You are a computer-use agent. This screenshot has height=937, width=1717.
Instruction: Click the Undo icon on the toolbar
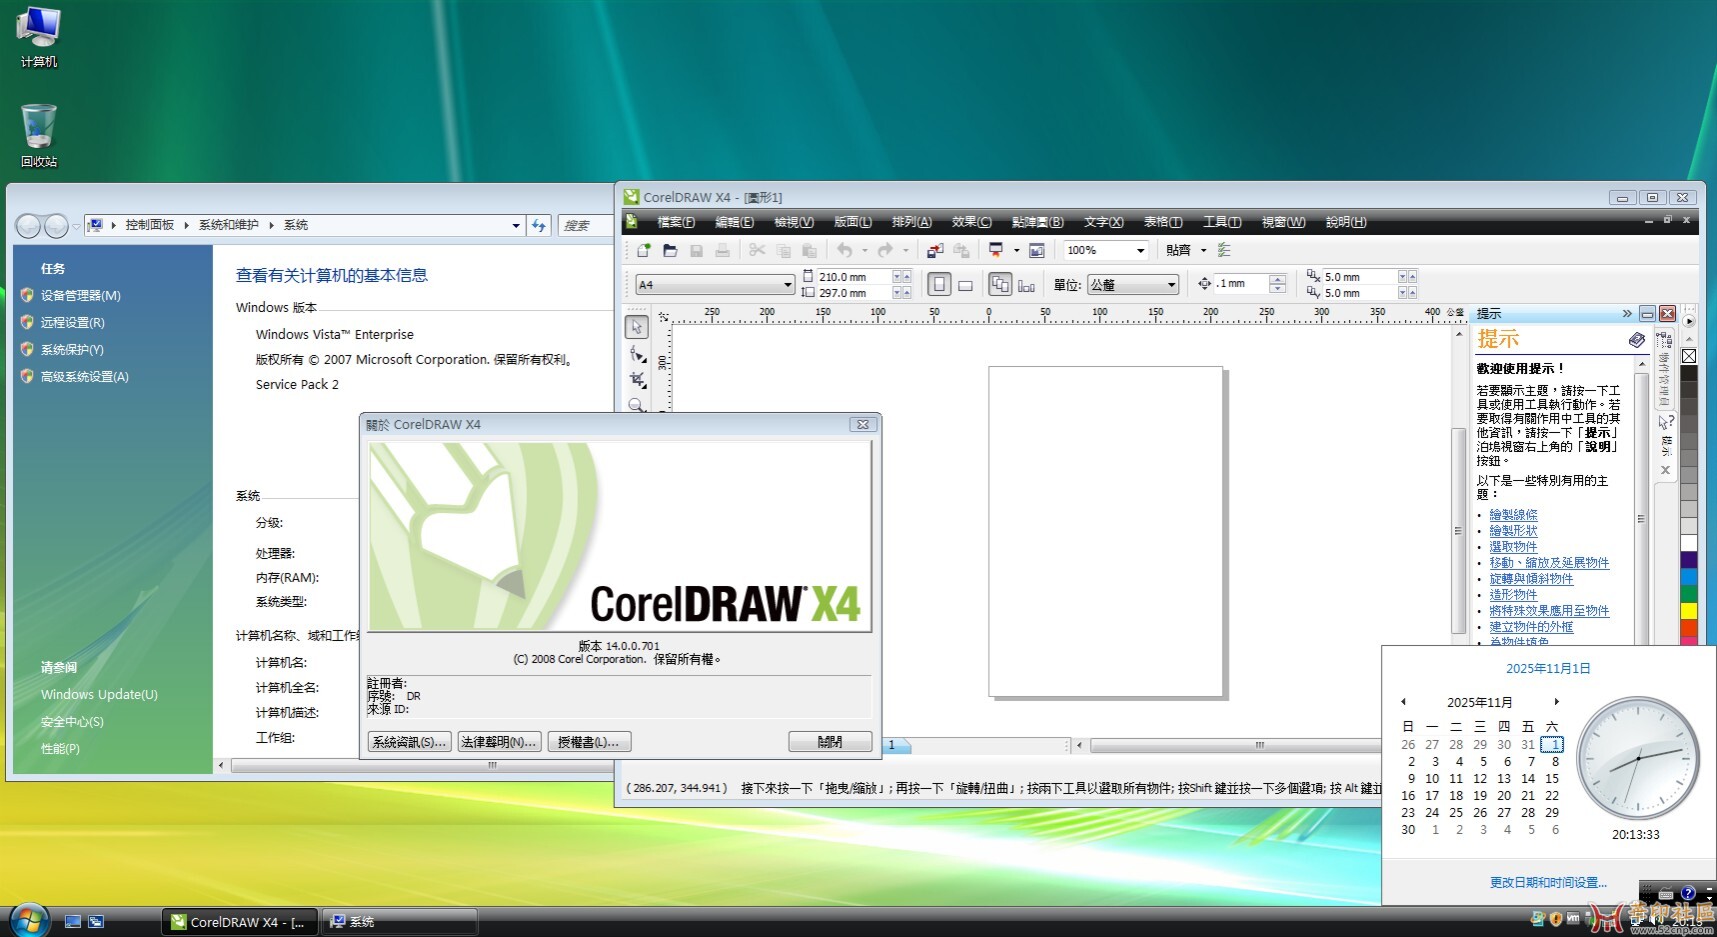click(845, 250)
